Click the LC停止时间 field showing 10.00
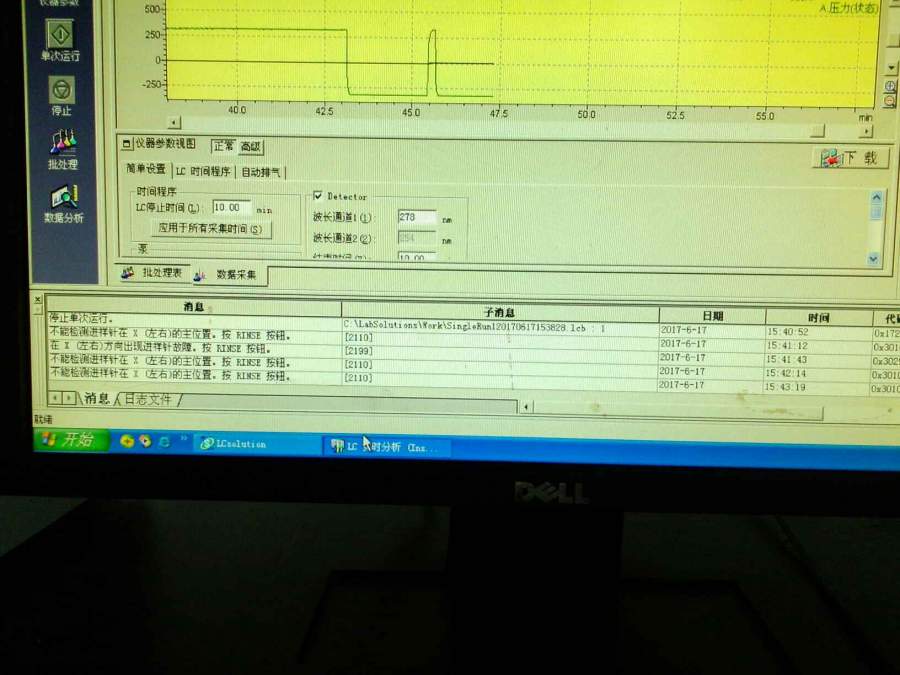The height and width of the screenshot is (675, 900). click(x=231, y=207)
